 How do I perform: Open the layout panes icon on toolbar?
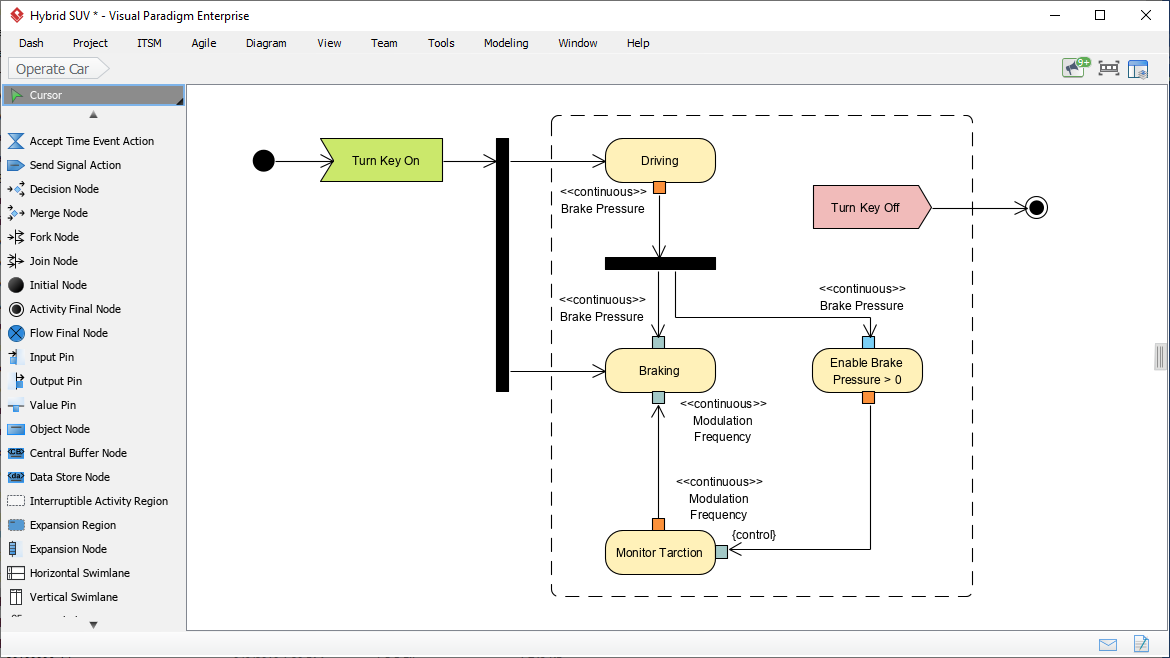(1139, 67)
